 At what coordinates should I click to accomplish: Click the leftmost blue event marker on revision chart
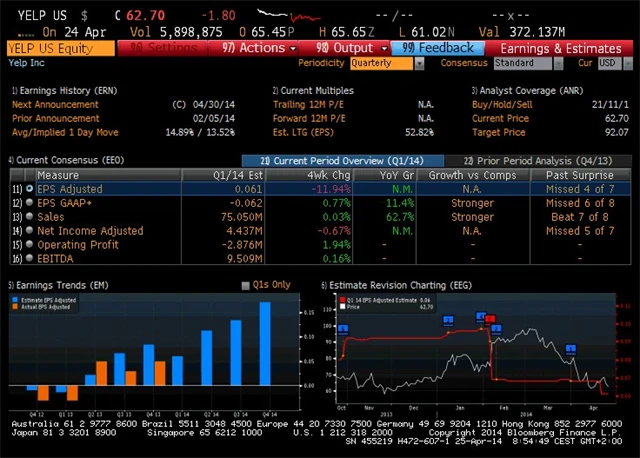343,329
